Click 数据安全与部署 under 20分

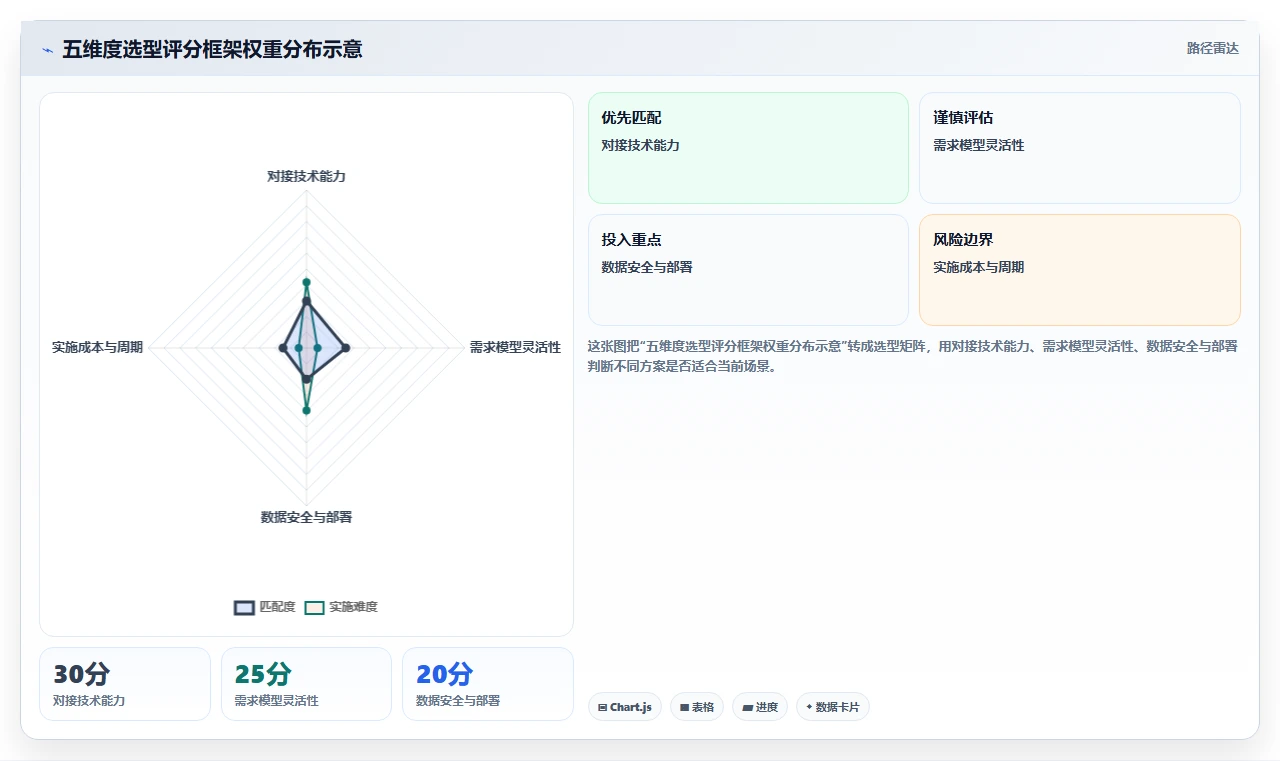[x=458, y=701]
